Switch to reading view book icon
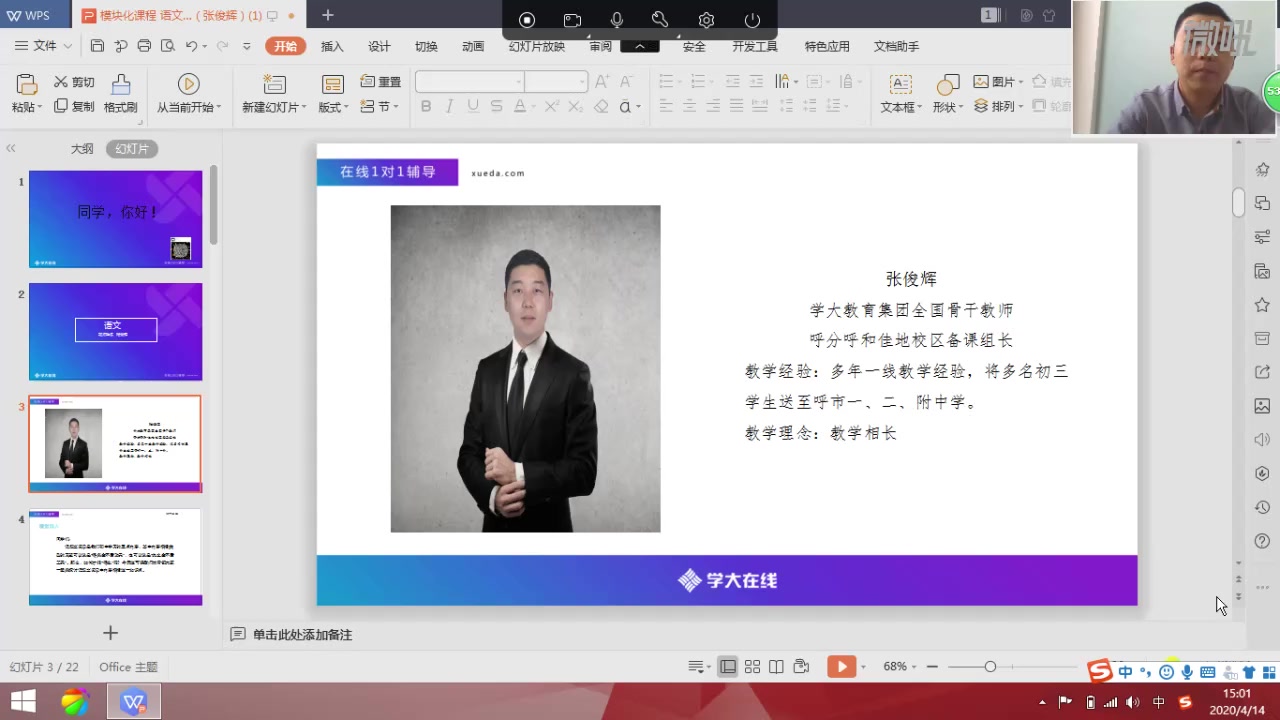Image resolution: width=1280 pixels, height=720 pixels. coord(776,667)
